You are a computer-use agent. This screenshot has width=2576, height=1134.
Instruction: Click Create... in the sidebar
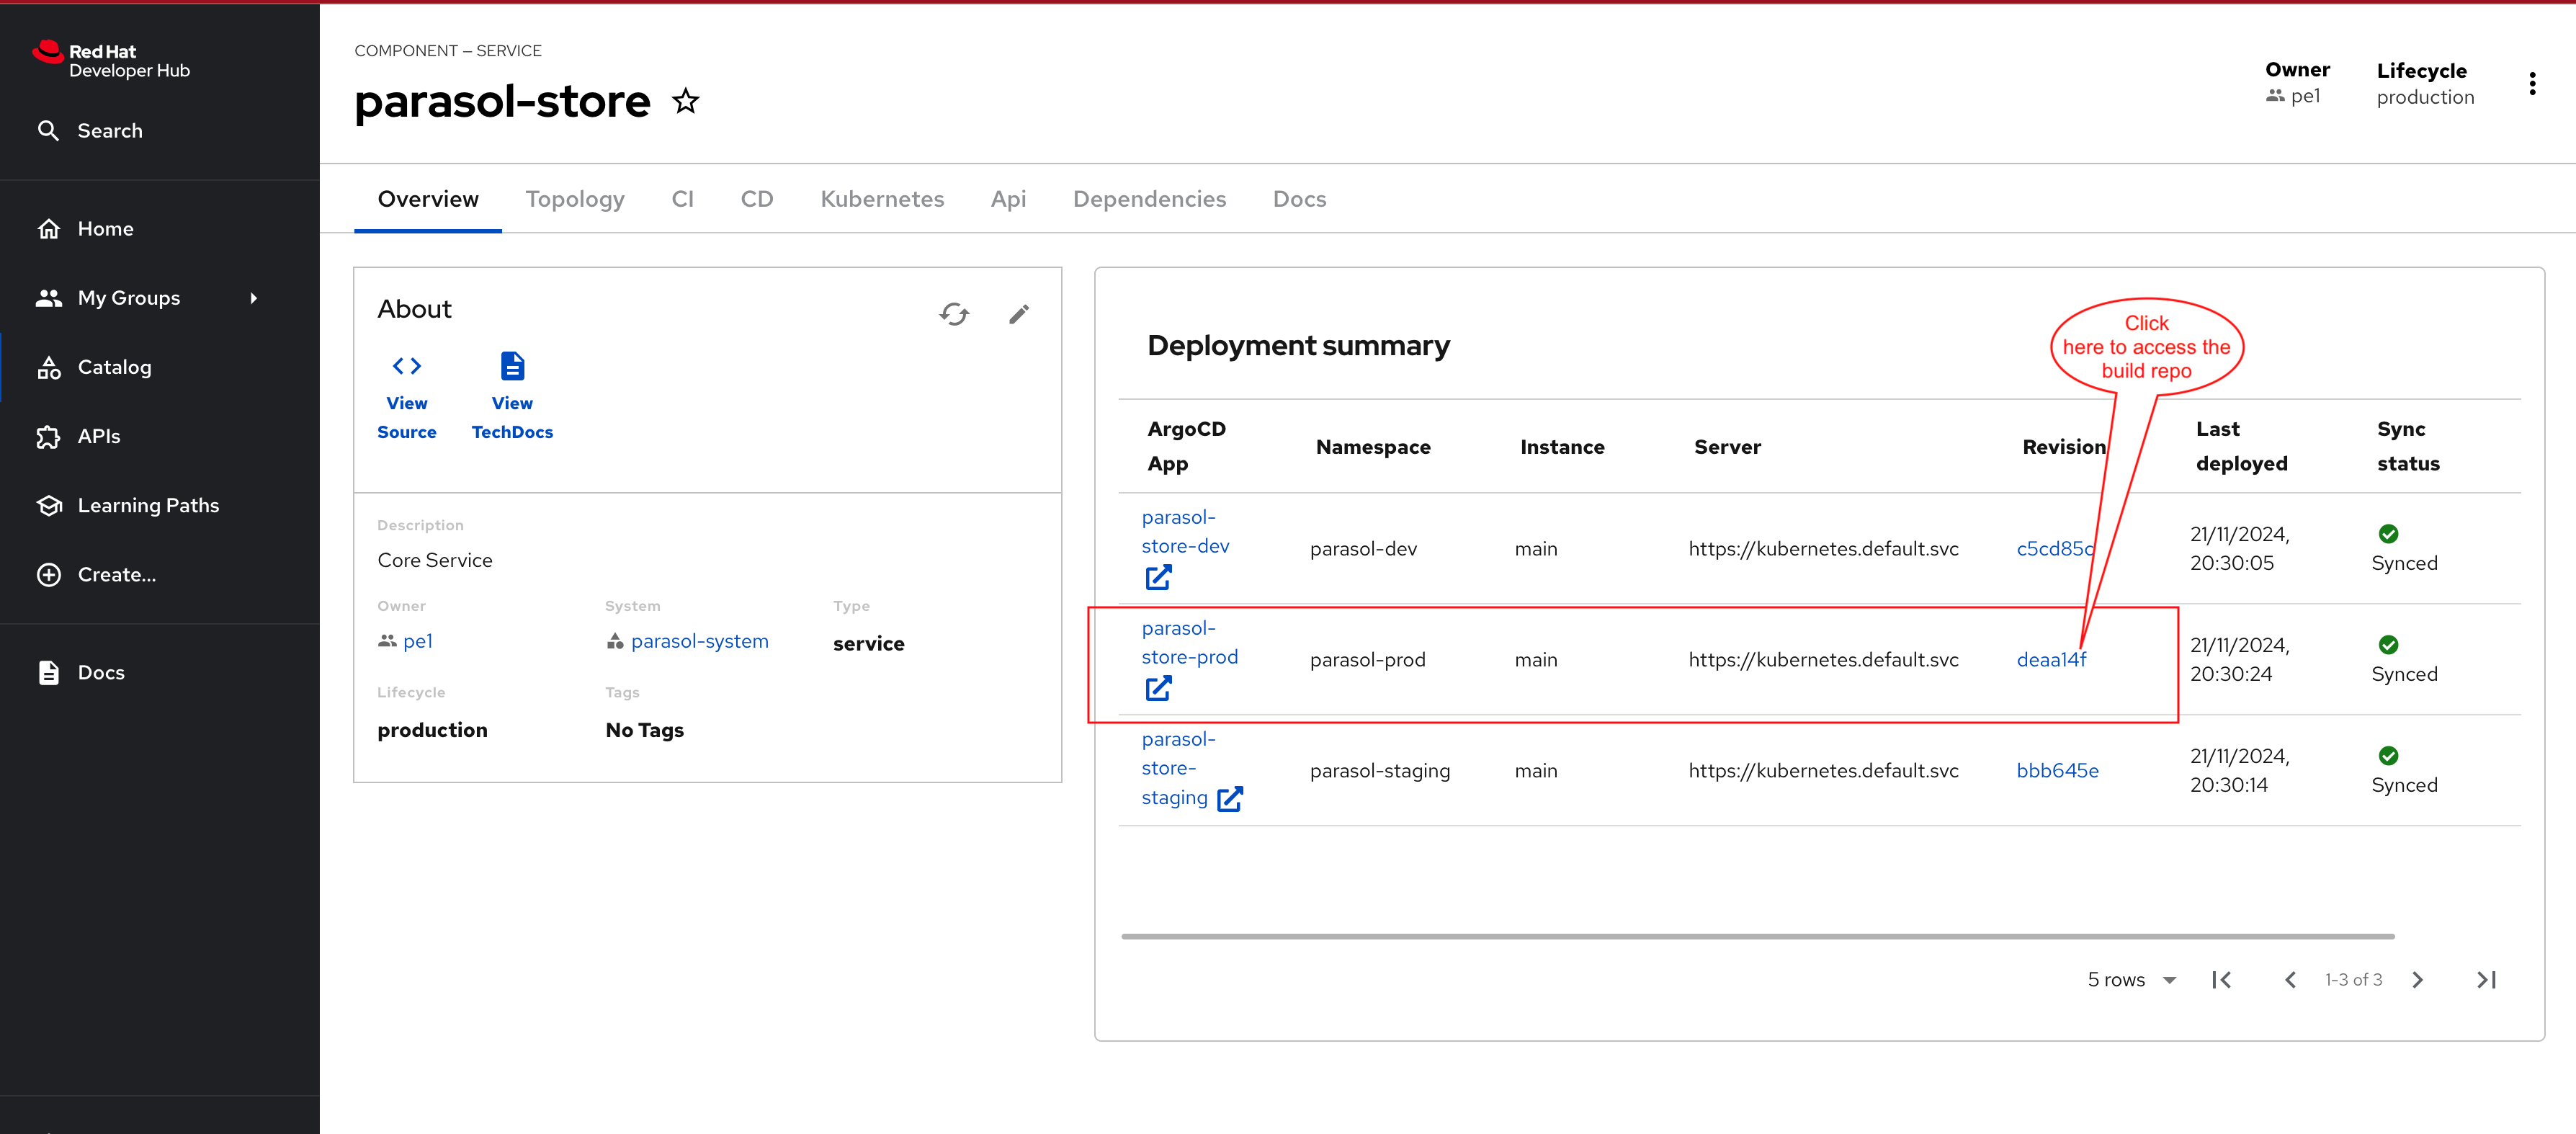pos(97,574)
